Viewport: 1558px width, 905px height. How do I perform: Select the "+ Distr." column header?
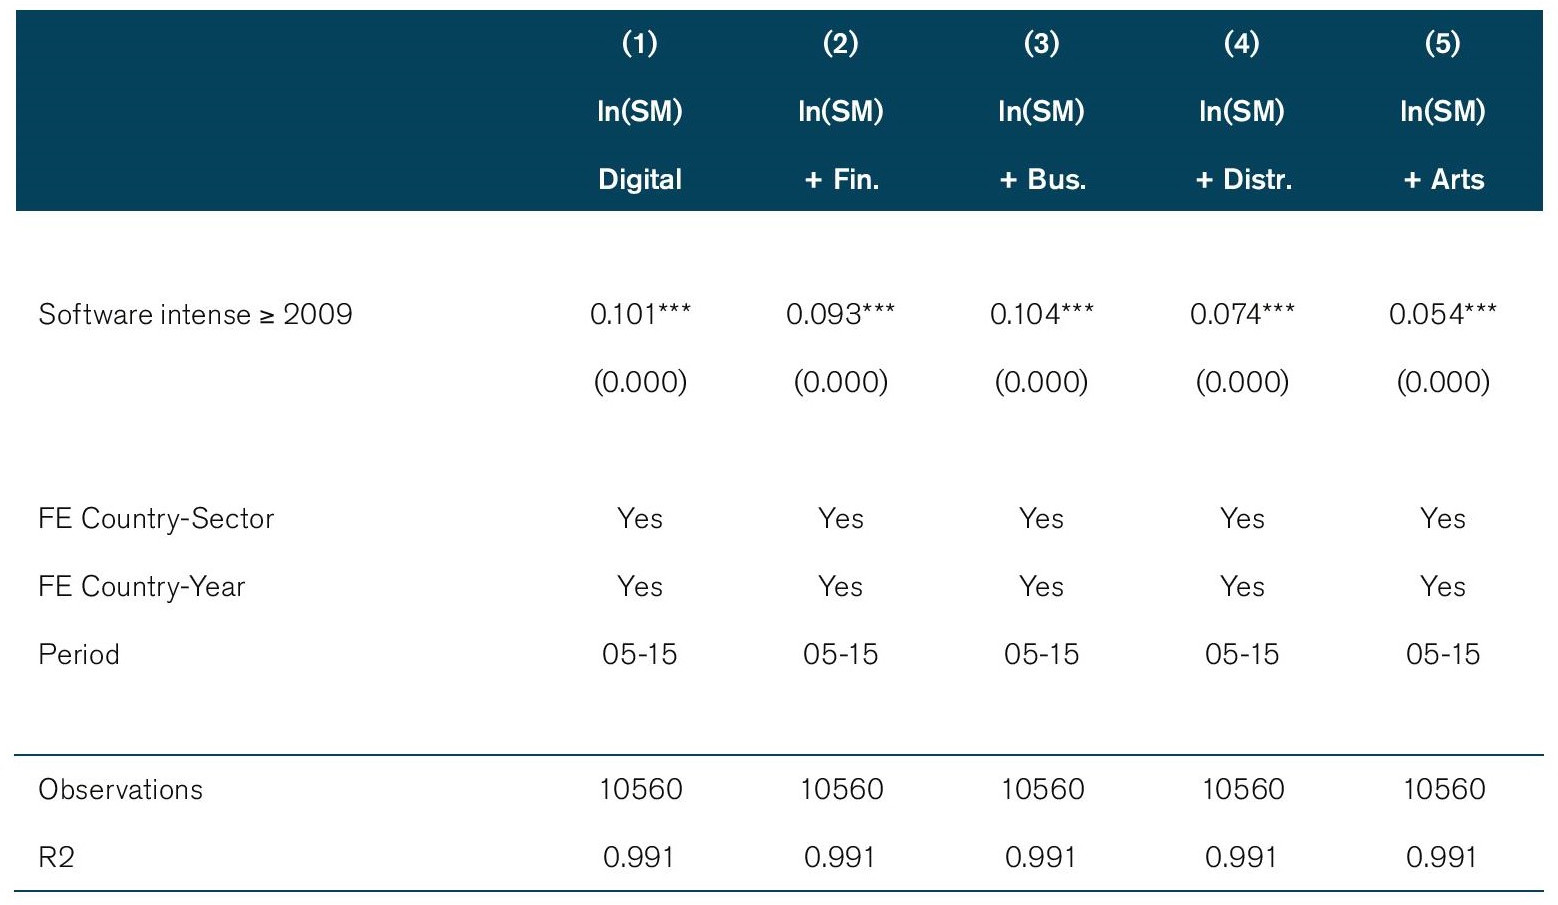click(x=1243, y=179)
